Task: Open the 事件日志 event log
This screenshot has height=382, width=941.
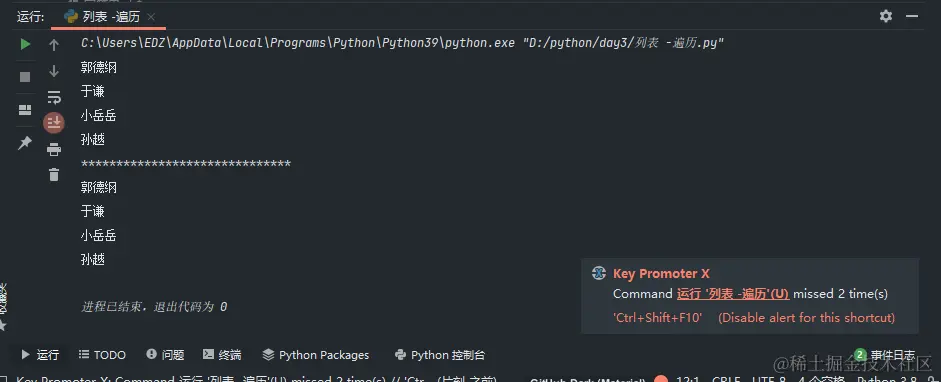Action: [886, 355]
